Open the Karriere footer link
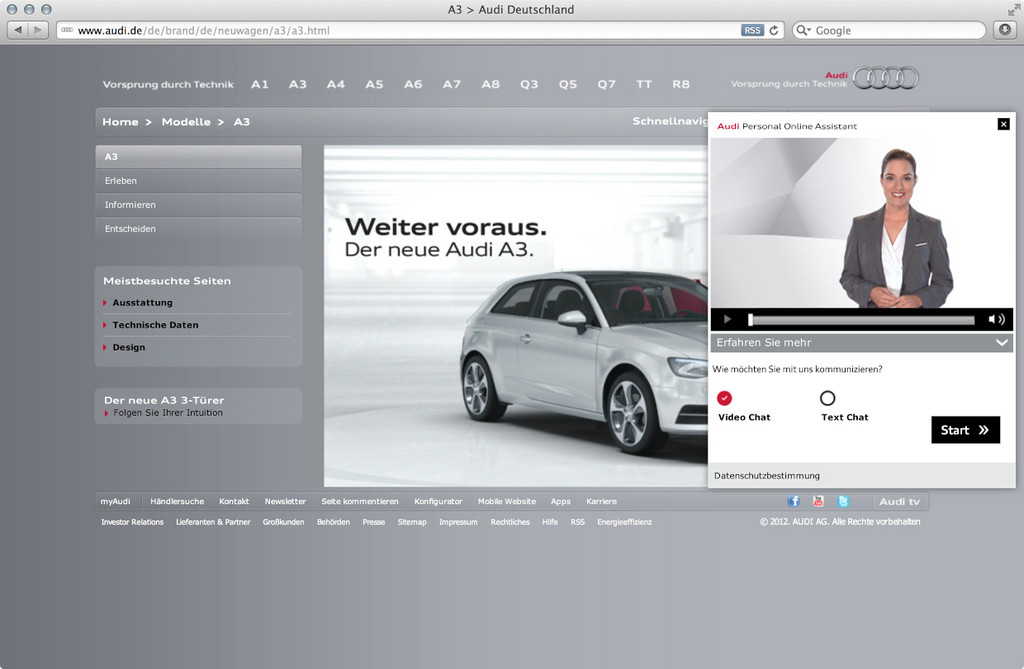The width and height of the screenshot is (1024, 669). [x=601, y=502]
